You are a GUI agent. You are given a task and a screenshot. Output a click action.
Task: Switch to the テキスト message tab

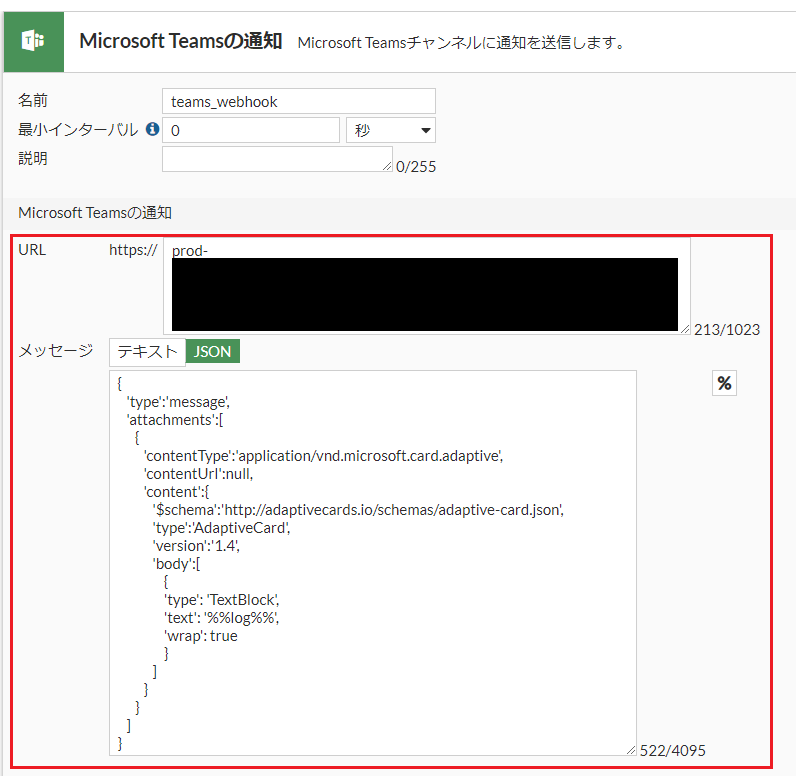[147, 352]
